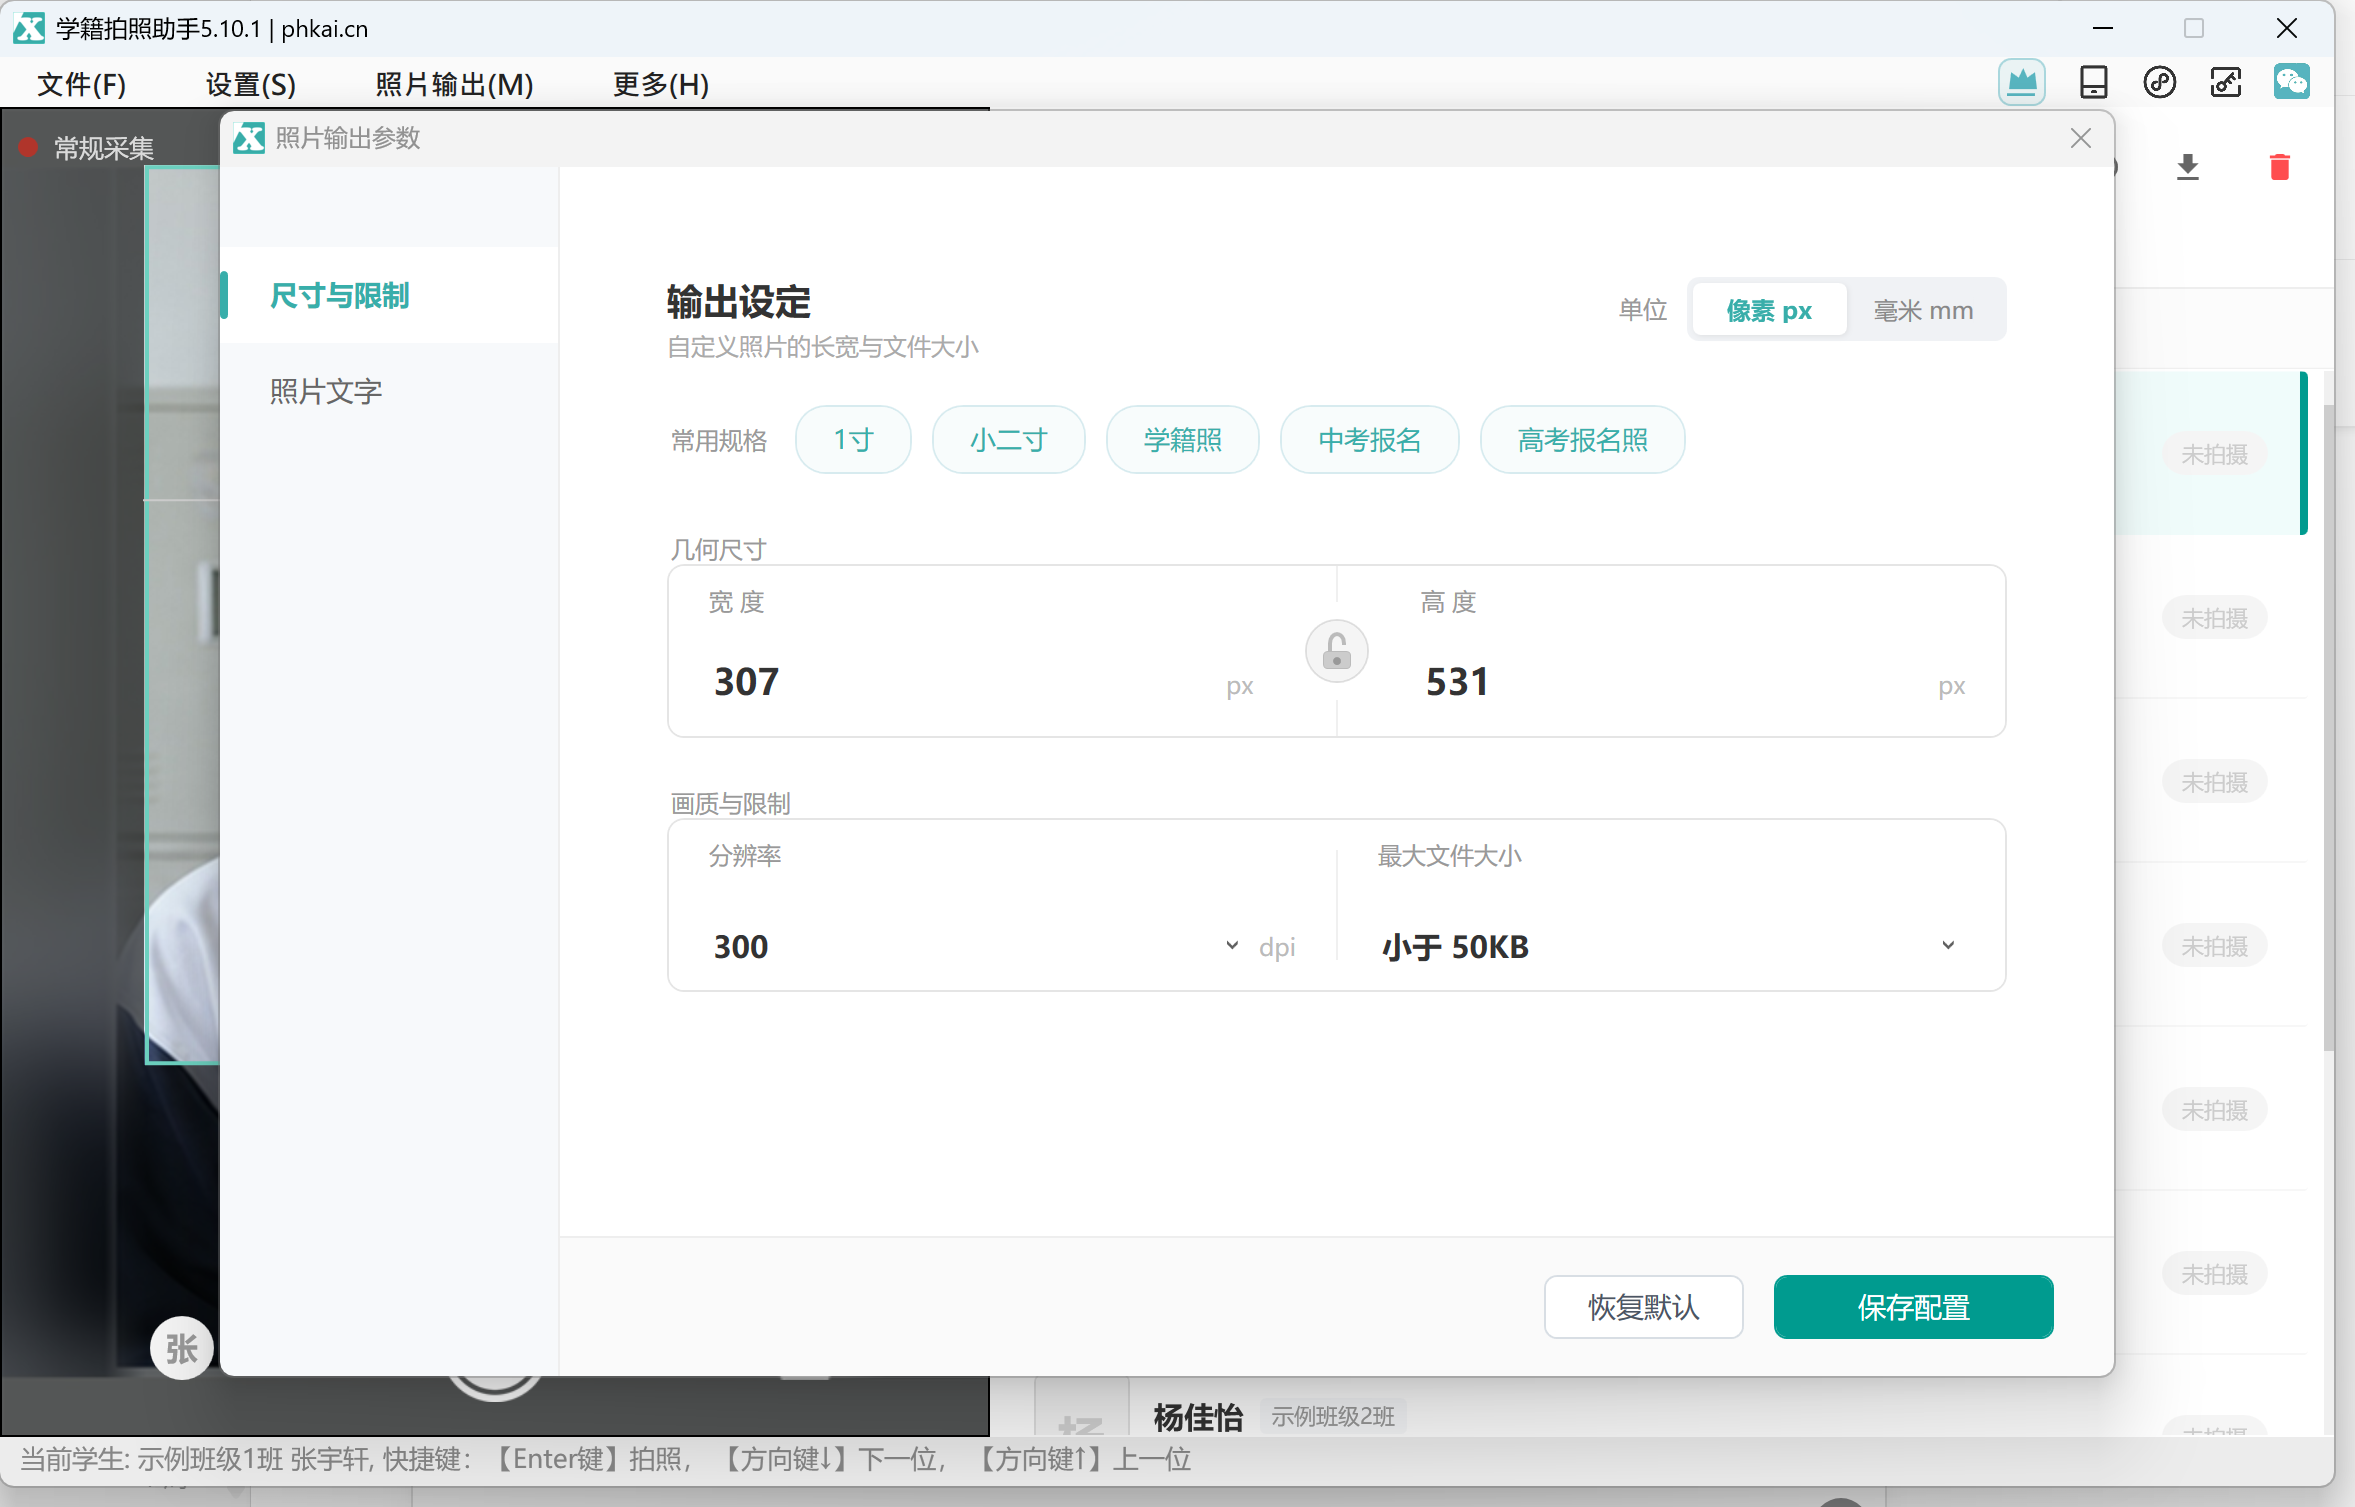Image resolution: width=2355 pixels, height=1507 pixels.
Task: Close the 照片输出参数 dialog
Action: (x=2081, y=138)
